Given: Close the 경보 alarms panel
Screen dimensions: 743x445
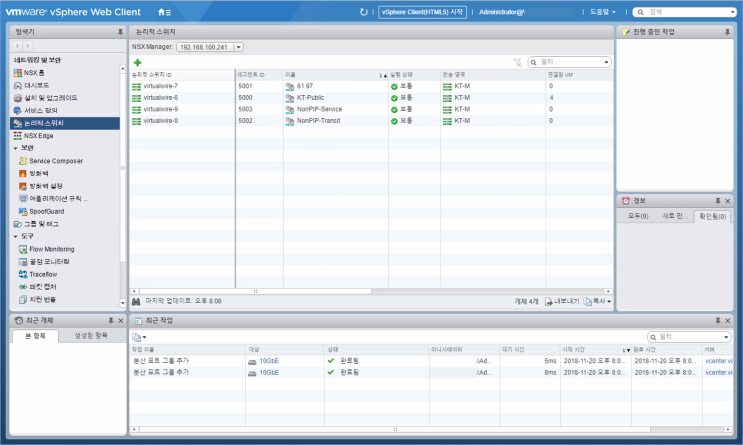Looking at the screenshot, I should coord(728,201).
